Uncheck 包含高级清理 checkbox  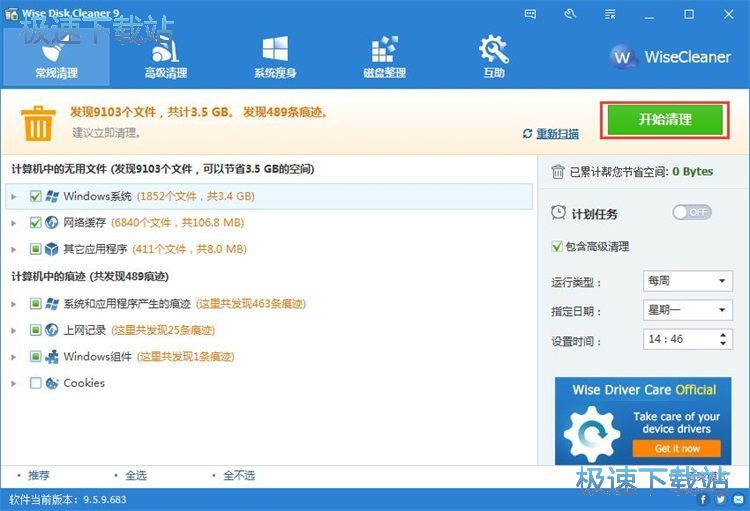tap(557, 246)
